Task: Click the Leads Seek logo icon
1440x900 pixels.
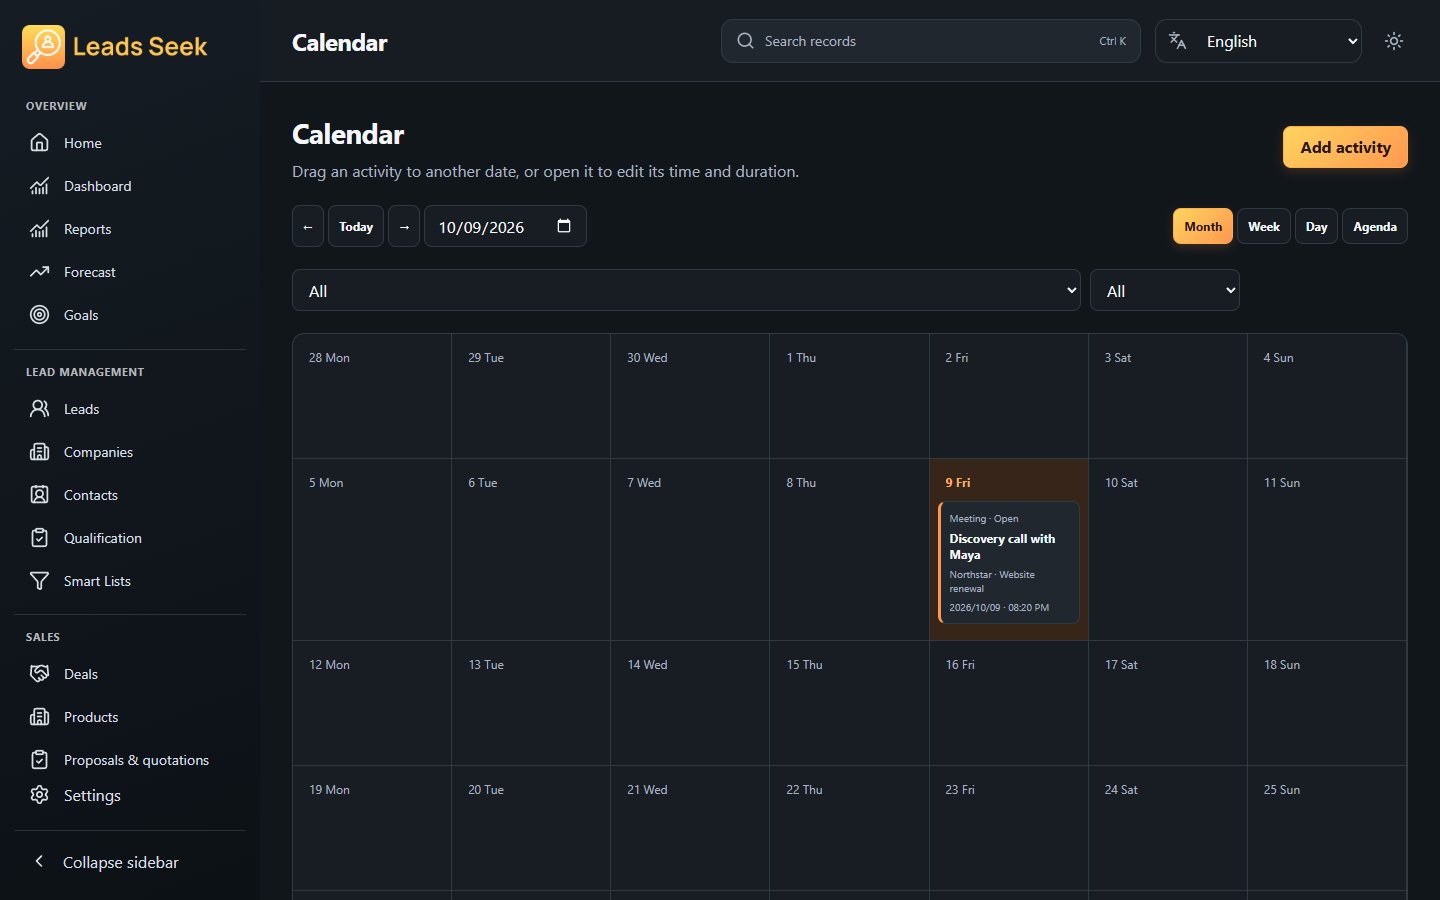Action: (43, 46)
